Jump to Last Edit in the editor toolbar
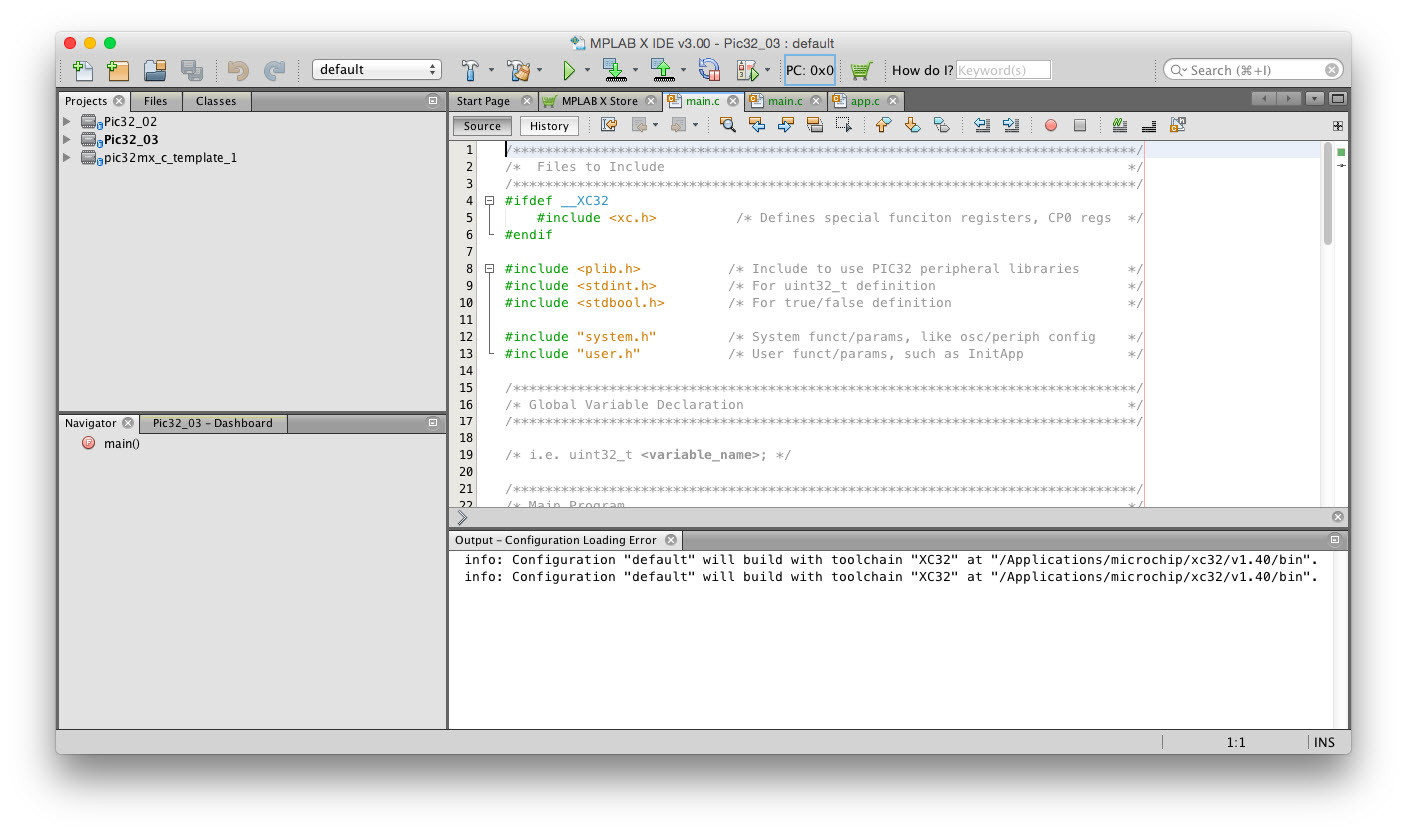Screen dimensions: 1408x835 point(609,125)
